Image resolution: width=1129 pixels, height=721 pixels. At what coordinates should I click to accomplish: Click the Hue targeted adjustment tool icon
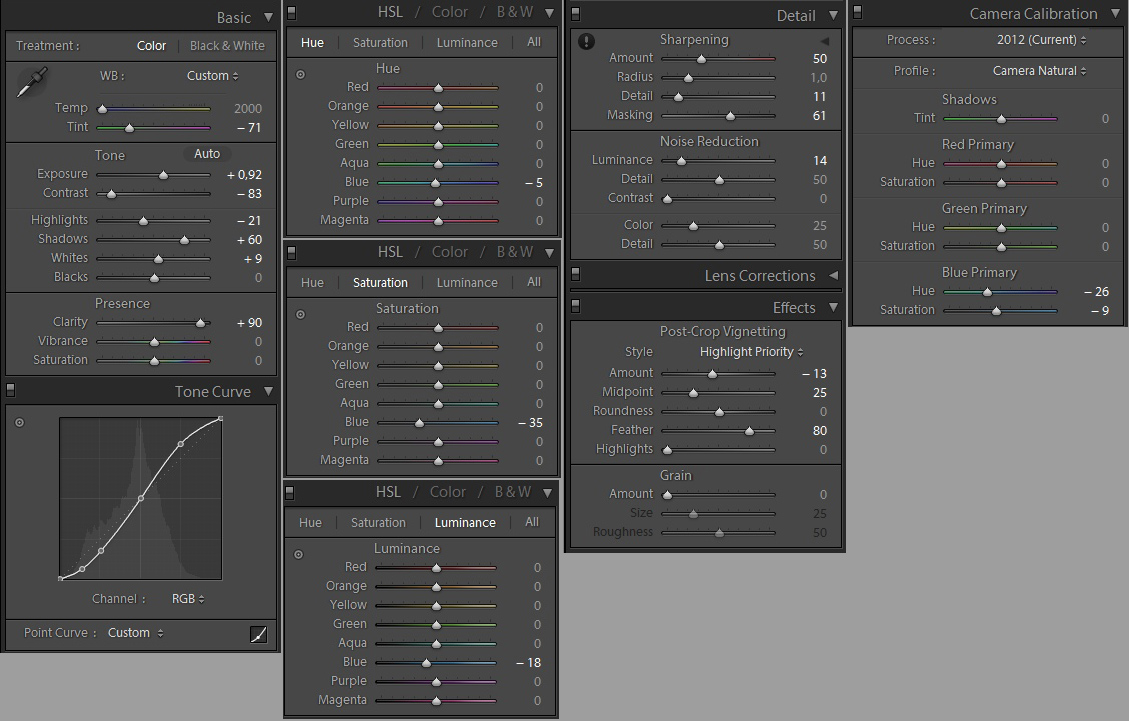click(x=300, y=74)
